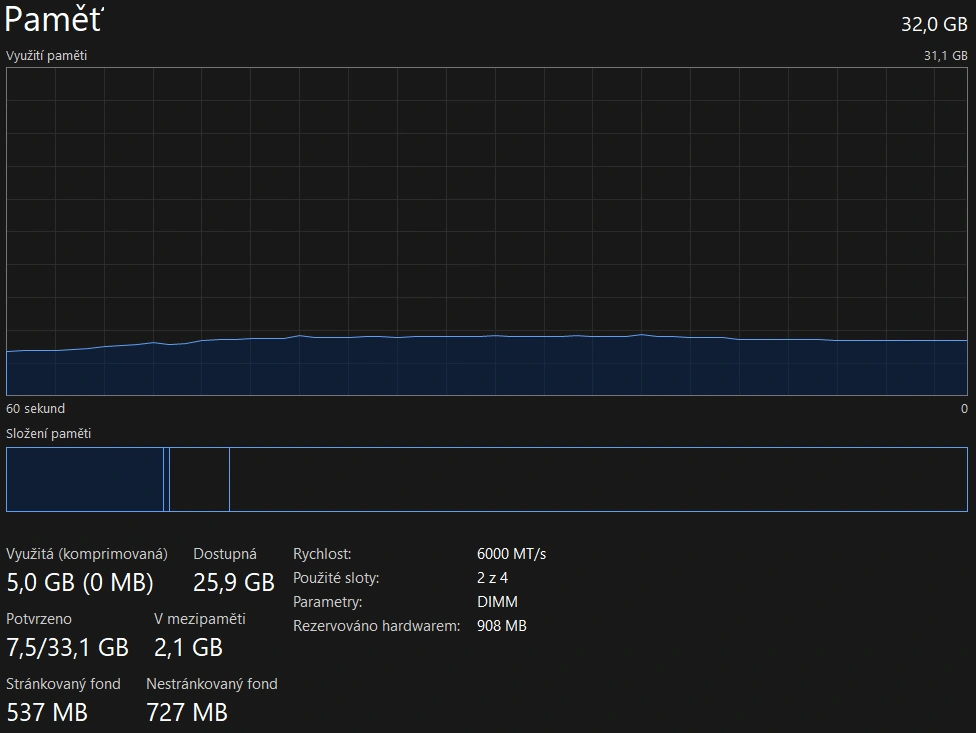The image size is (976, 733).
Task: Click the 537 MB paged pool value
Action: (47, 712)
